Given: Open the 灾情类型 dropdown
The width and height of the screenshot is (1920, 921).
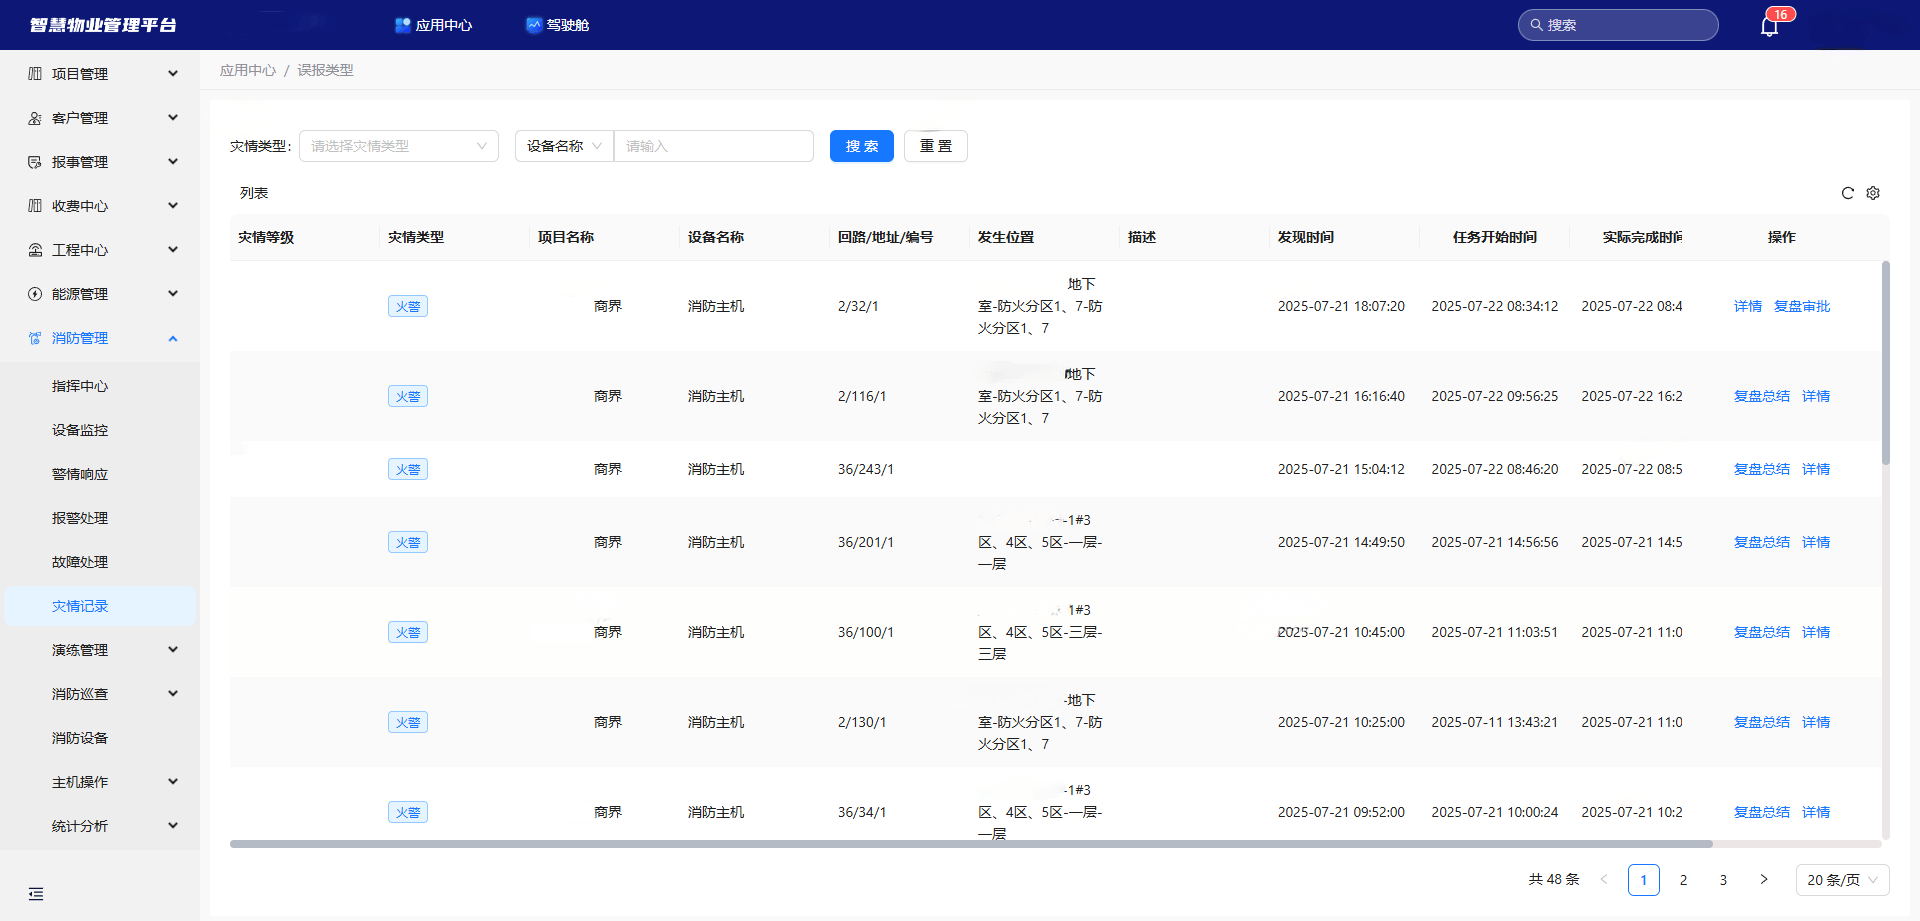Looking at the screenshot, I should pyautogui.click(x=398, y=146).
